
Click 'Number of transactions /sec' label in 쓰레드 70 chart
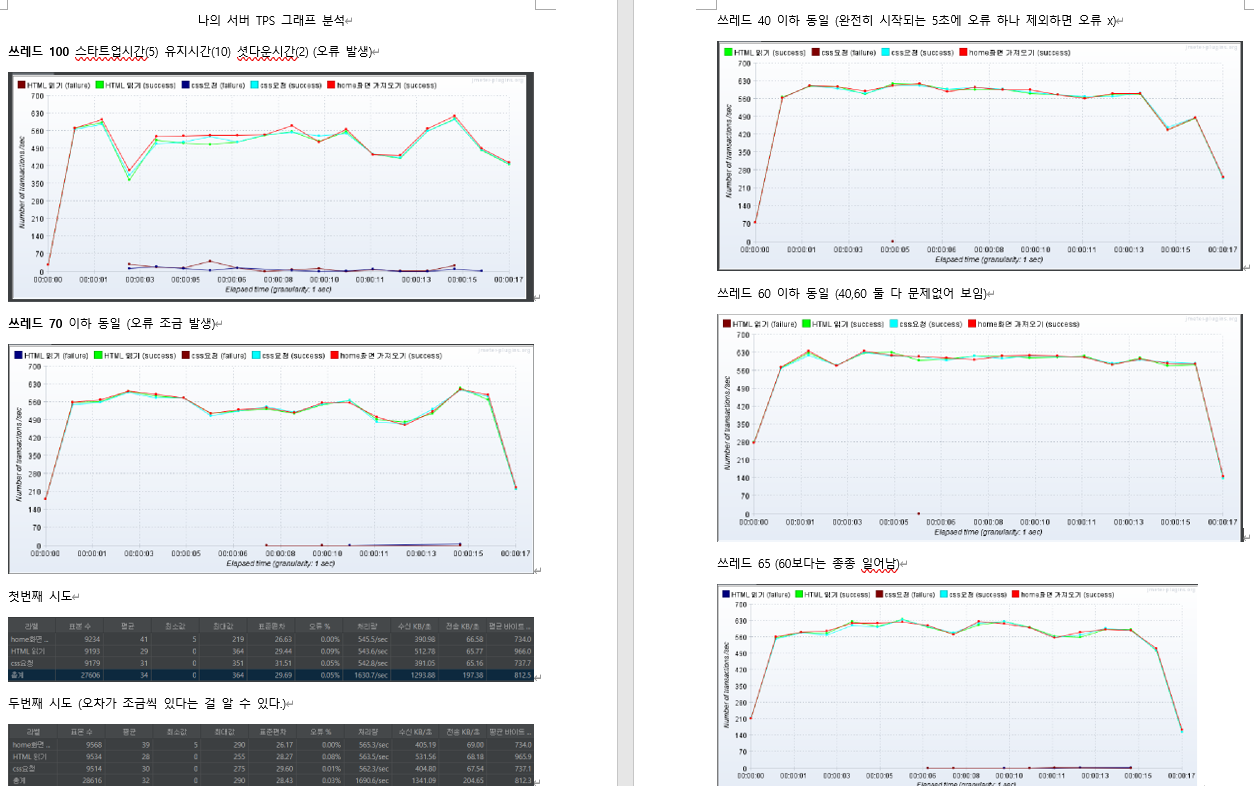(x=19, y=455)
